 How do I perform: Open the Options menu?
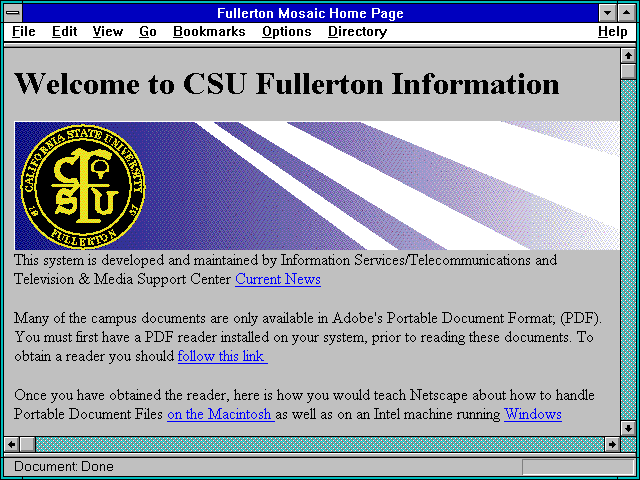click(x=287, y=32)
